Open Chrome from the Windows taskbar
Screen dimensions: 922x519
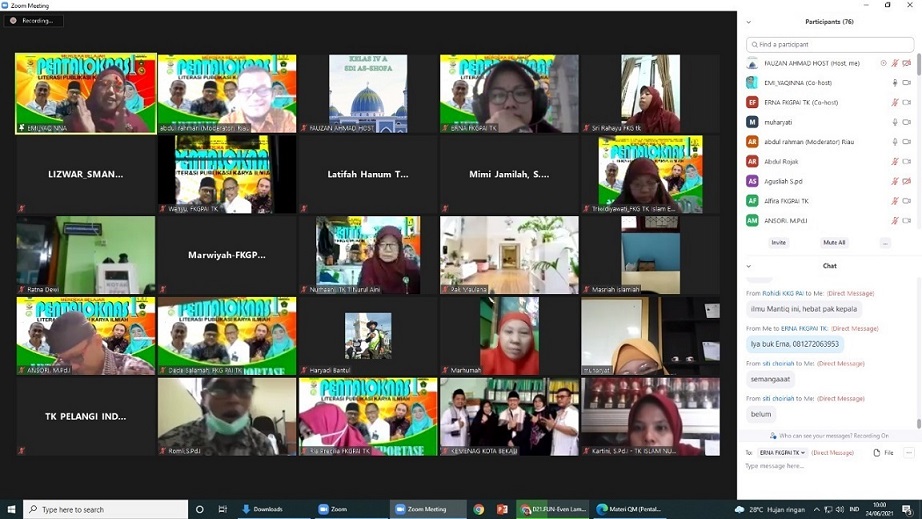click(x=479, y=509)
